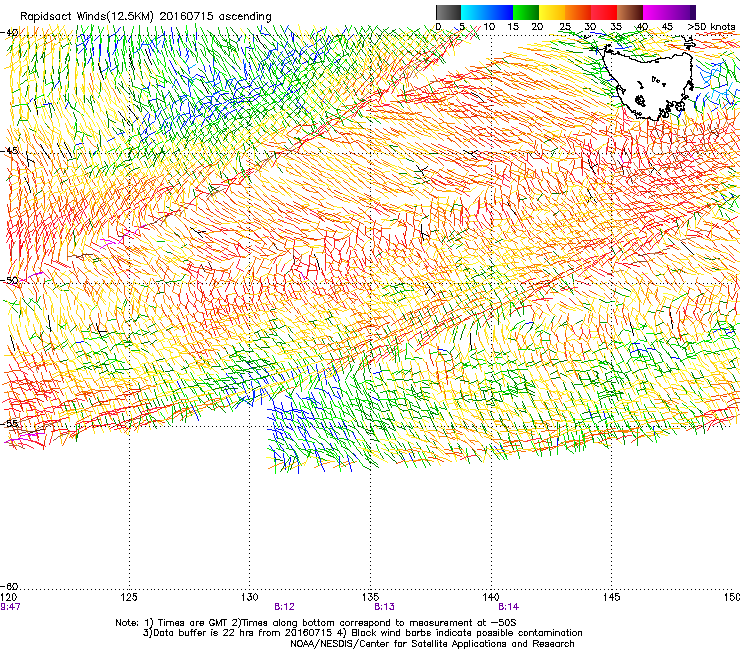Click the latitude label '-55'
Viewport: 740px width, 650px height.
coord(10,423)
